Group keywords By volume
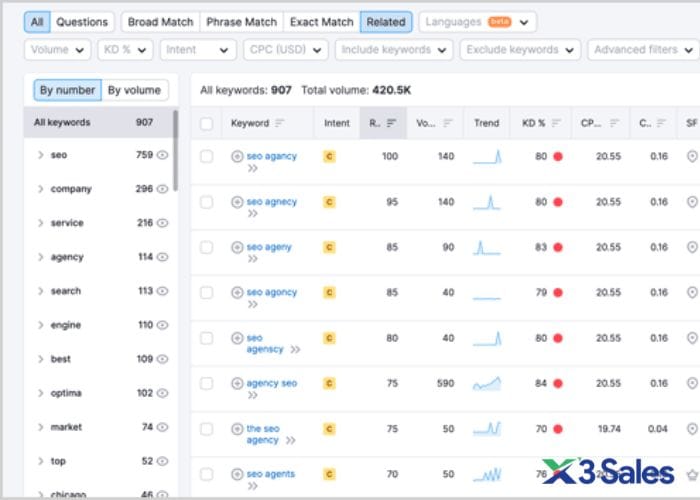 [134, 90]
